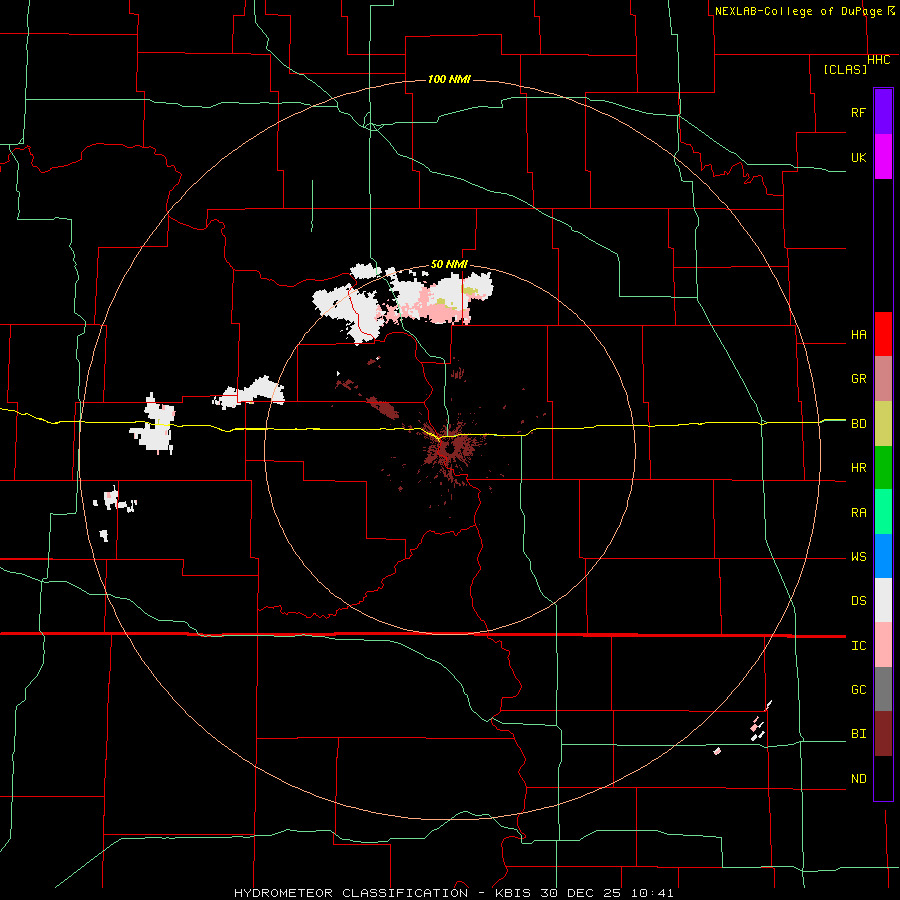The height and width of the screenshot is (900, 900).
Task: Click the HR green legend swatch
Action: click(883, 467)
